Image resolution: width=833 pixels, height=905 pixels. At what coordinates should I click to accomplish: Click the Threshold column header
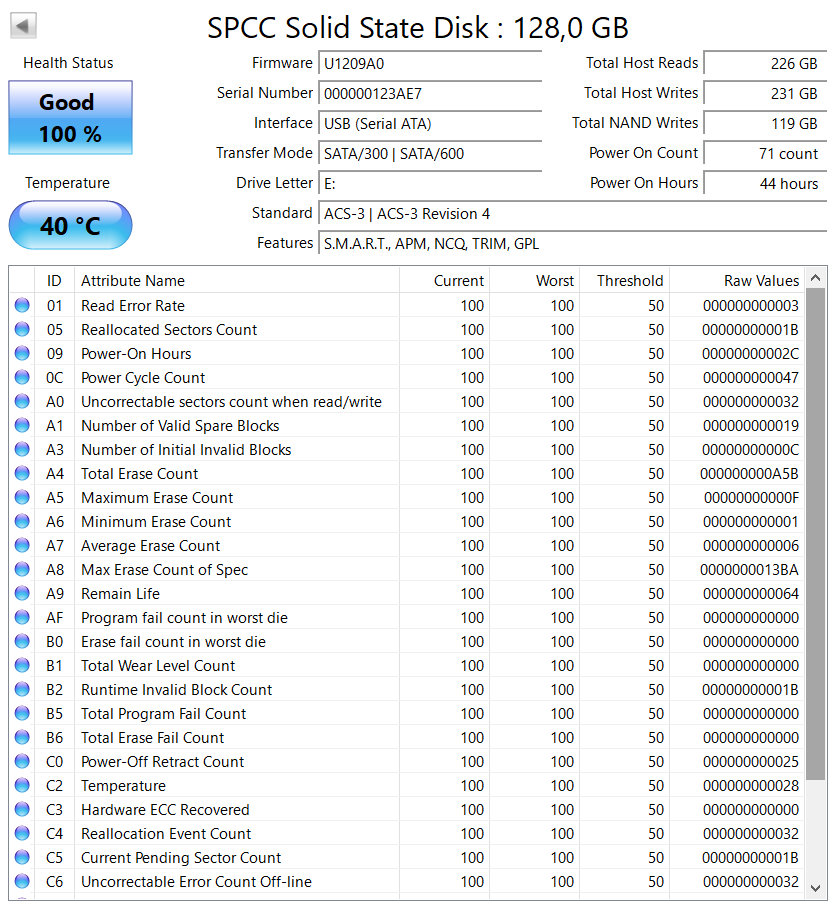(629, 281)
